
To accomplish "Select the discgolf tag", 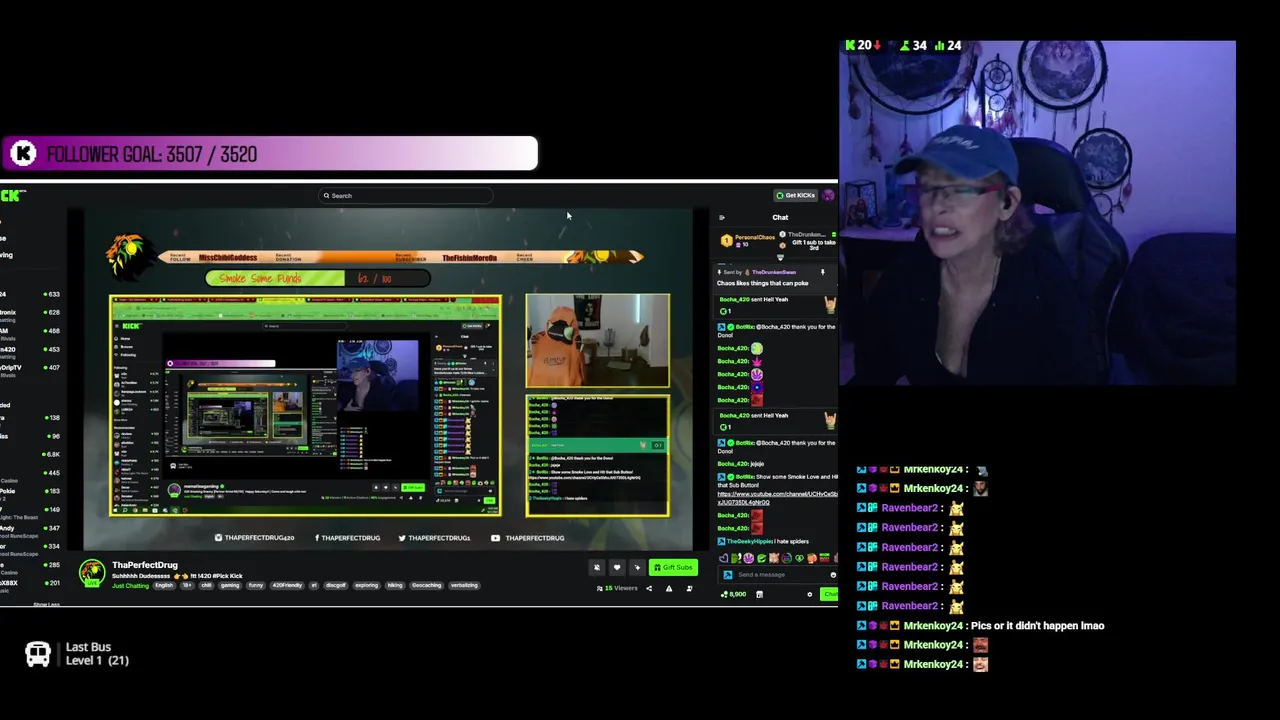I will (335, 585).
